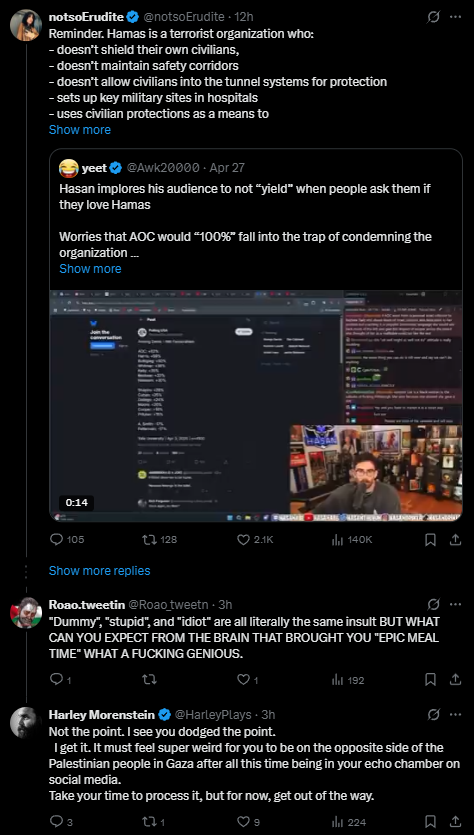Viewport: 474px width, 835px height.
Task: Open more options menu on notsoErudite's post
Action: 455,17
